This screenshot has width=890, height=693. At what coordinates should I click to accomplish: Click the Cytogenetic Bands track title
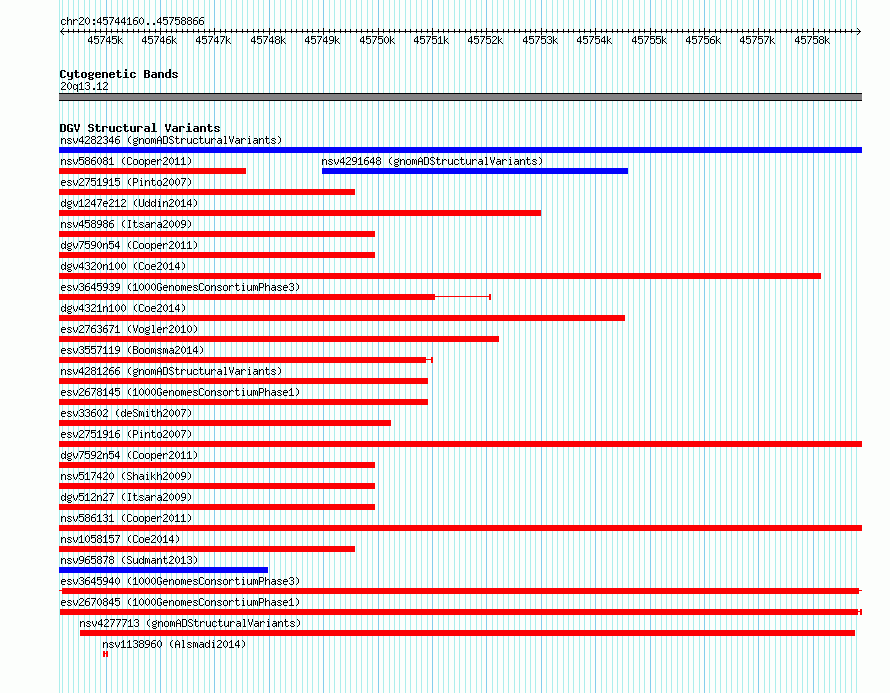click(119, 74)
